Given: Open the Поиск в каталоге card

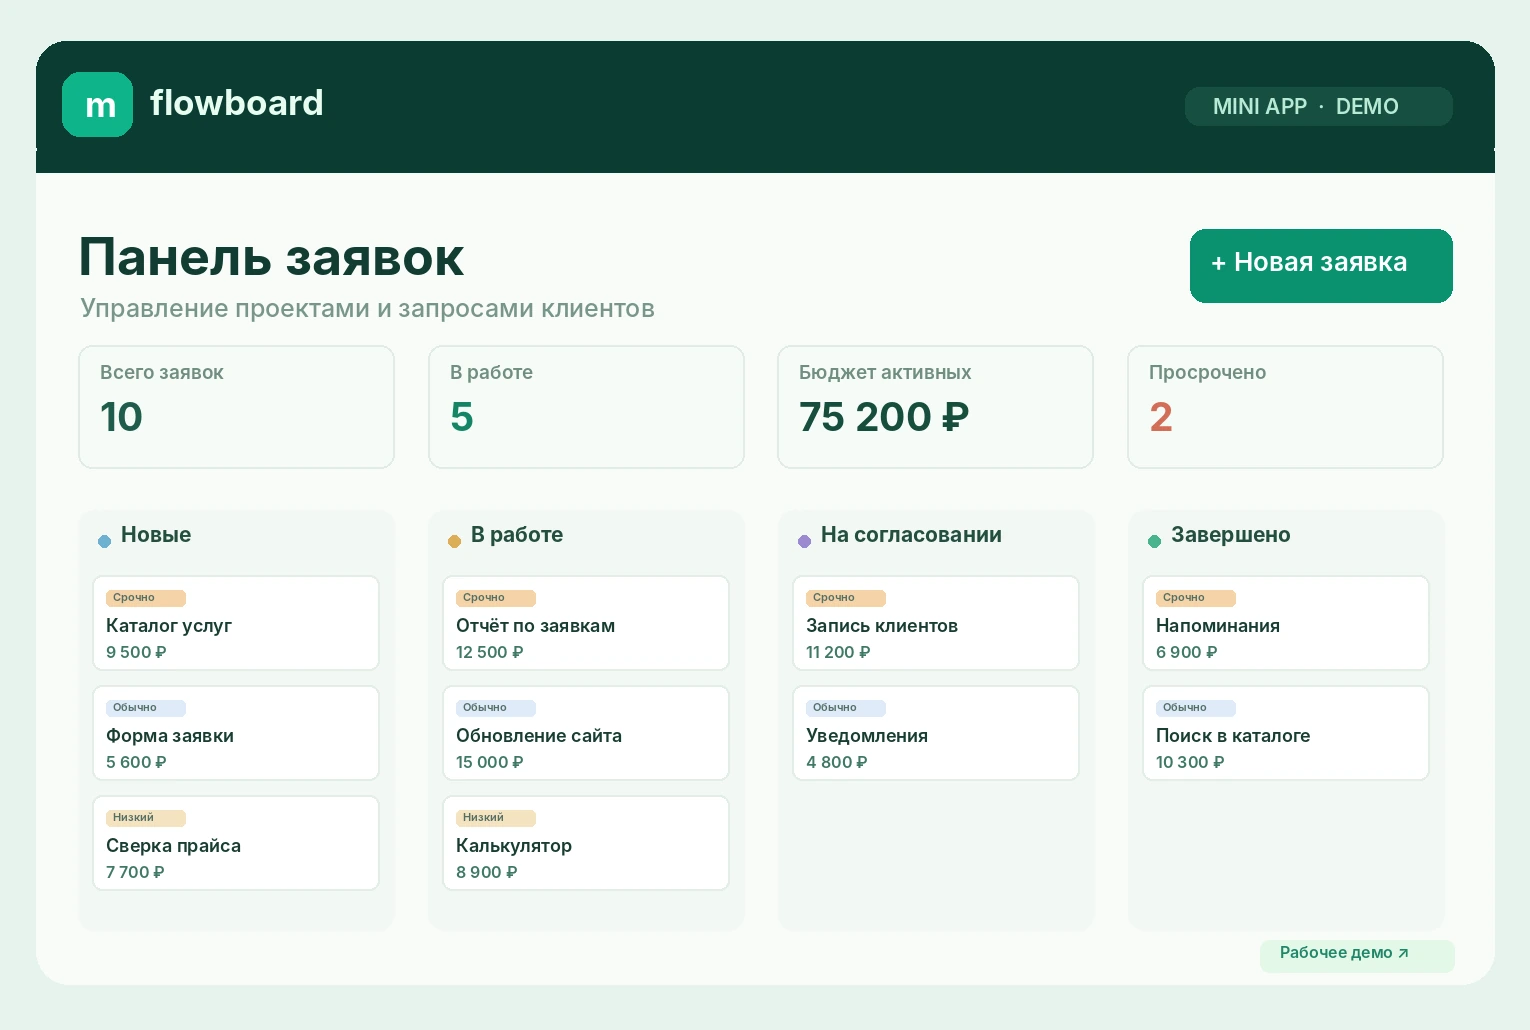Looking at the screenshot, I should [1286, 733].
